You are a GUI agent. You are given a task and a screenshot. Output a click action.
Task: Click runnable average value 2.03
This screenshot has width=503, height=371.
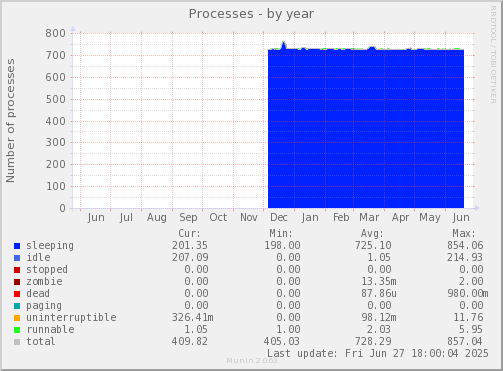(379, 329)
